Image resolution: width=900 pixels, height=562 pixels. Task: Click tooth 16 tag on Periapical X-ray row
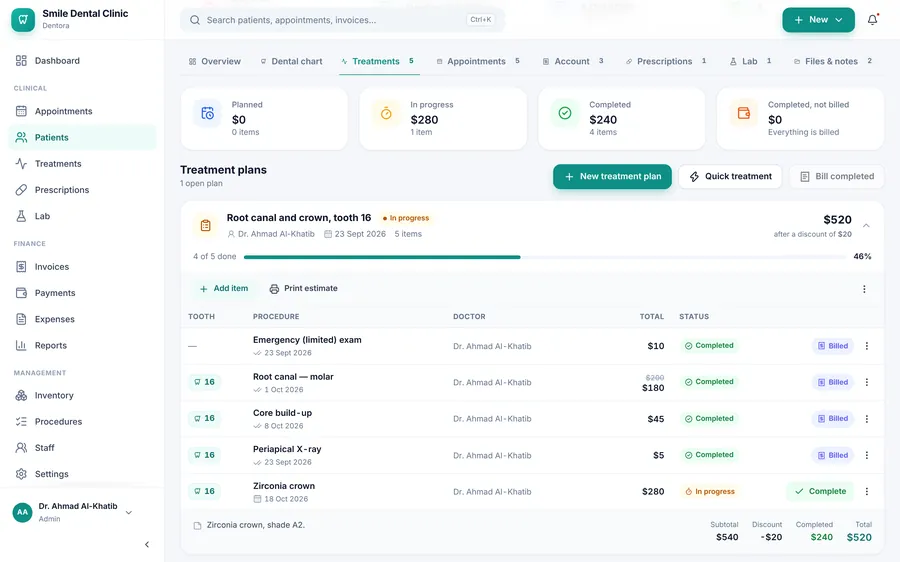[x=204, y=455]
